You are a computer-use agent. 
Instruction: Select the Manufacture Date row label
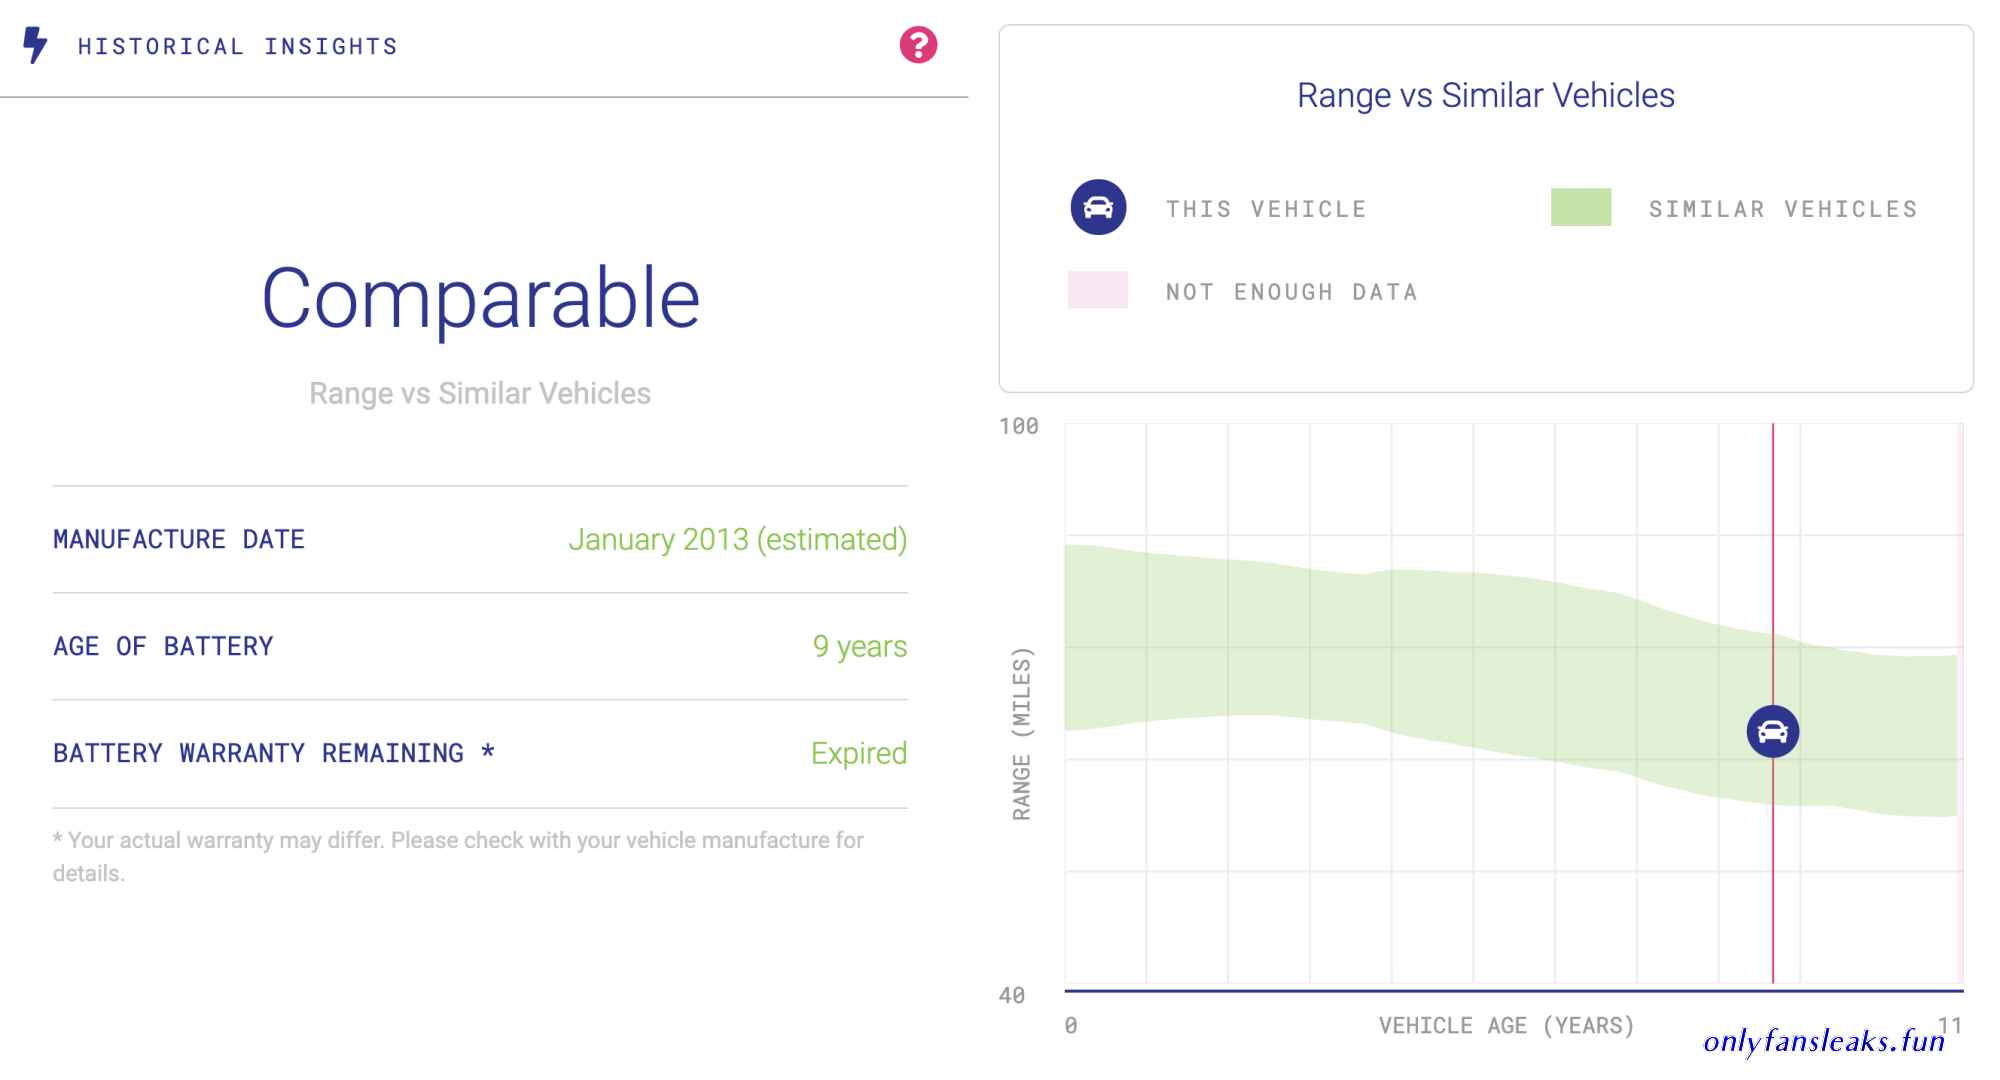tap(179, 539)
